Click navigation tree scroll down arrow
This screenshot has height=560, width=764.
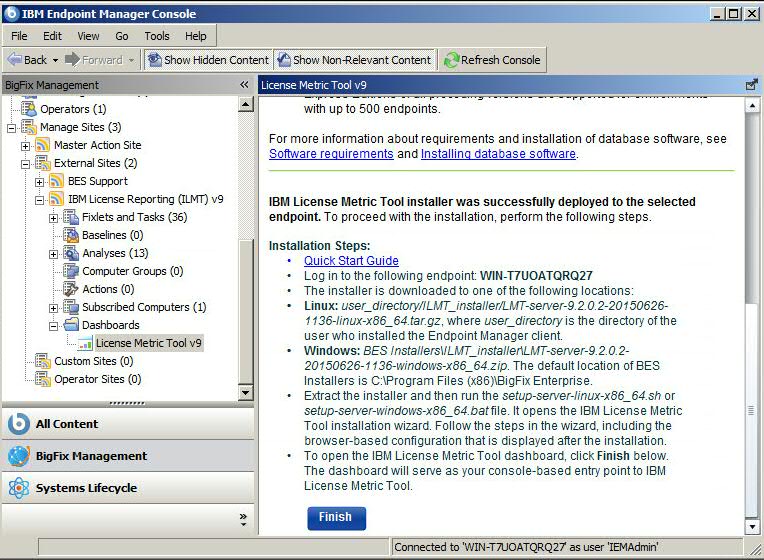tap(246, 392)
